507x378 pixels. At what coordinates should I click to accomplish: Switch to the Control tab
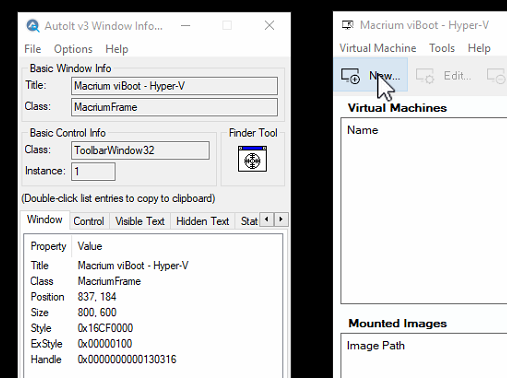(x=89, y=221)
